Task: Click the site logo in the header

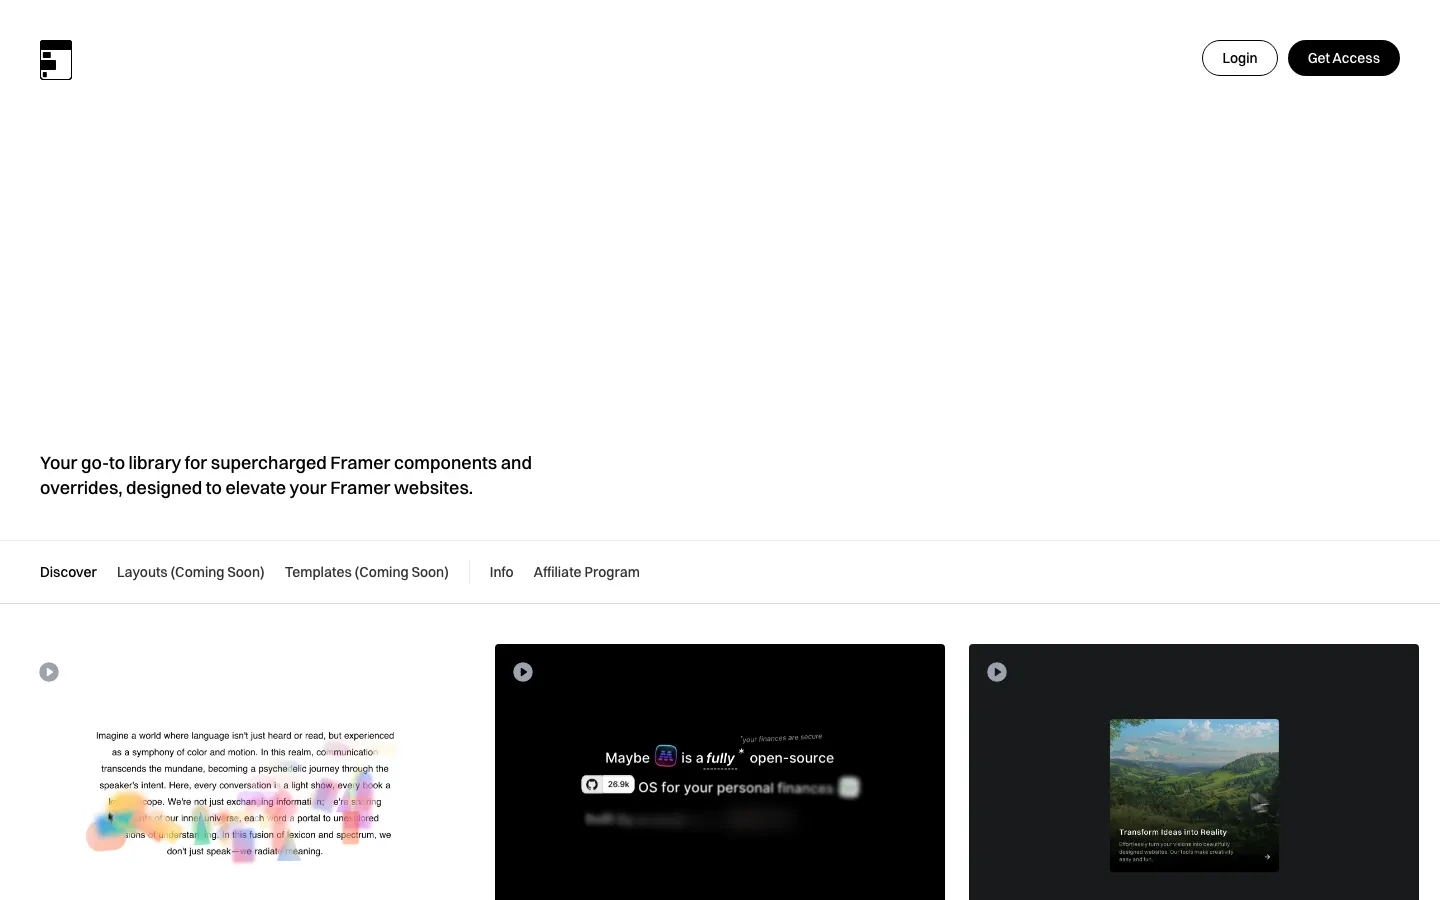Action: tap(56, 60)
